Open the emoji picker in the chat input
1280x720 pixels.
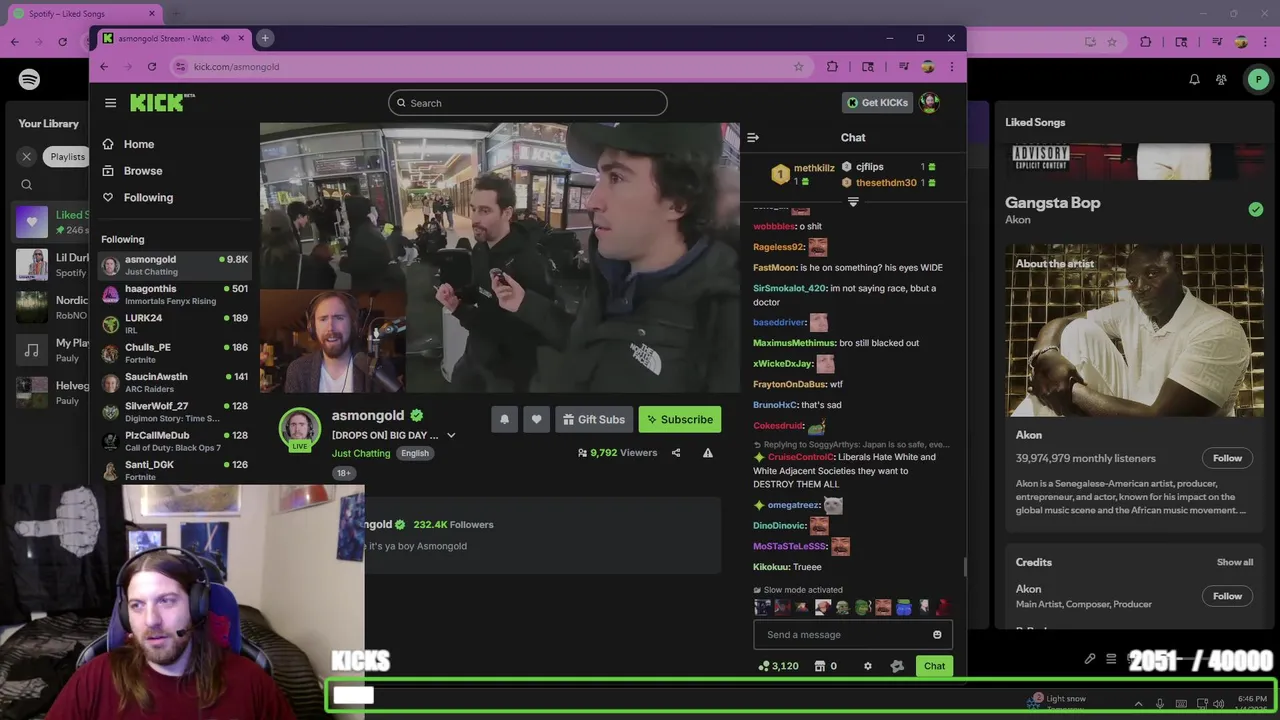tap(937, 635)
